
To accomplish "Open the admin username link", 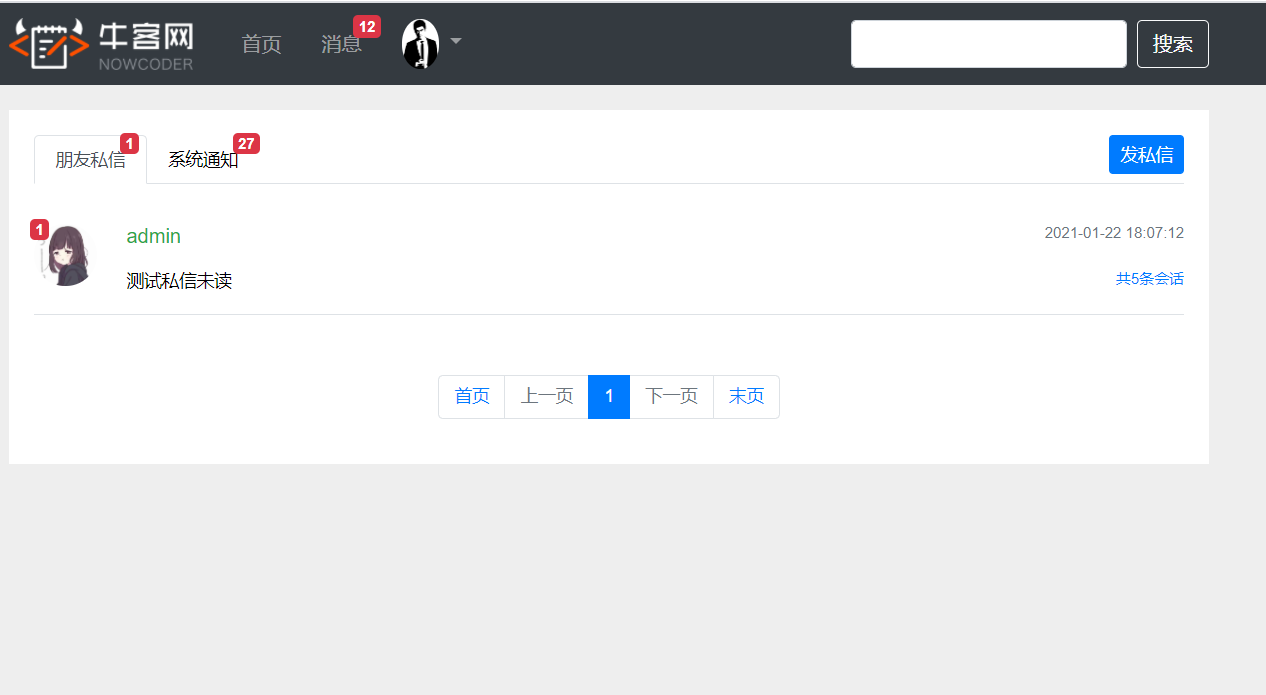I will tap(154, 236).
